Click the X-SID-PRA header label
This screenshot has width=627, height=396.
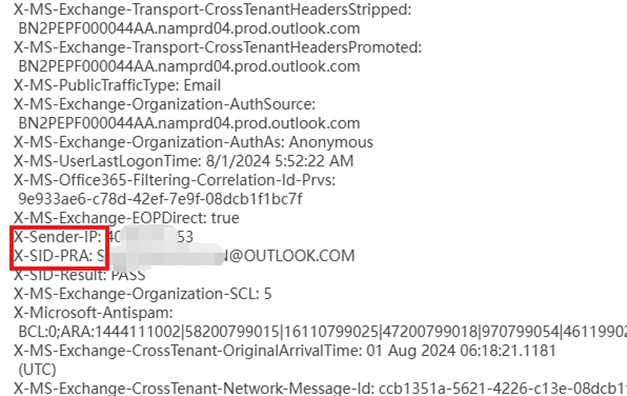pyautogui.click(x=53, y=256)
